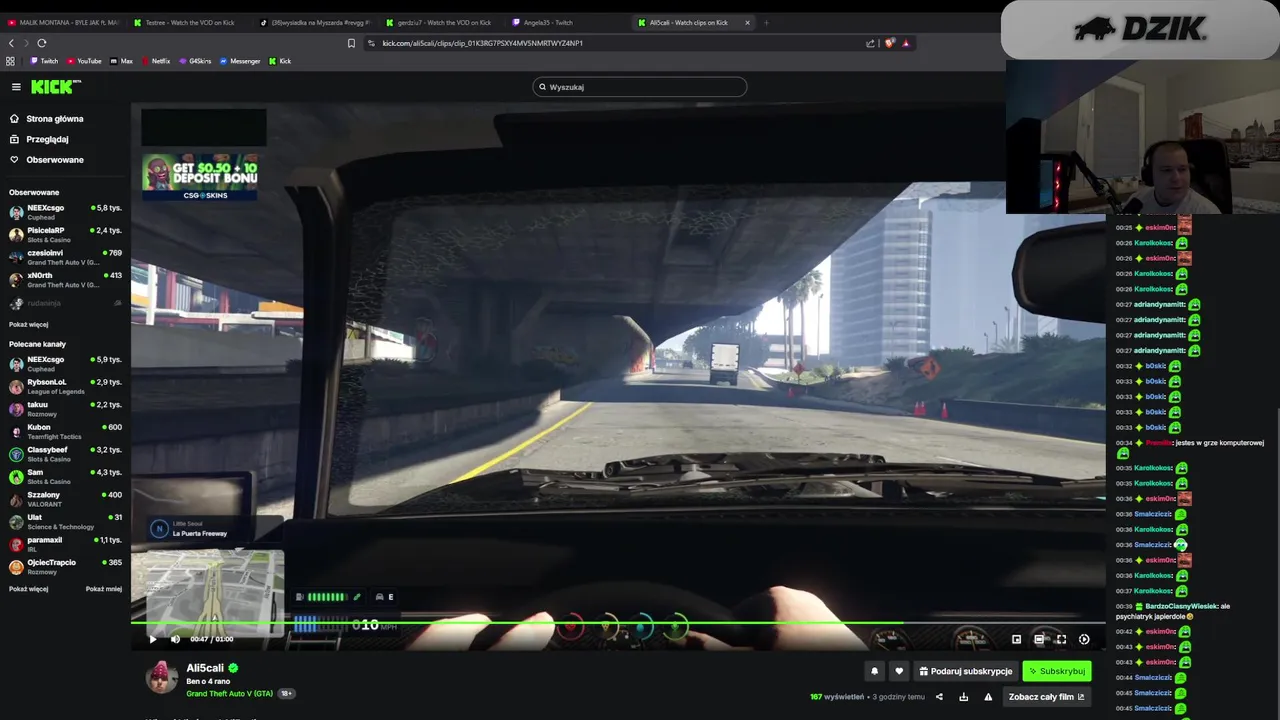Click into the Wyszukaj search field

coord(640,87)
